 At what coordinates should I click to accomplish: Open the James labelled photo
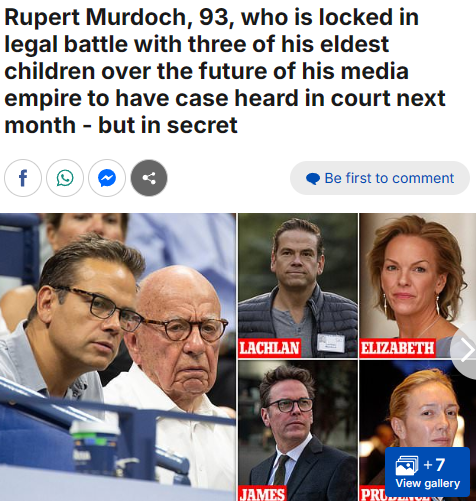pyautogui.click(x=298, y=431)
